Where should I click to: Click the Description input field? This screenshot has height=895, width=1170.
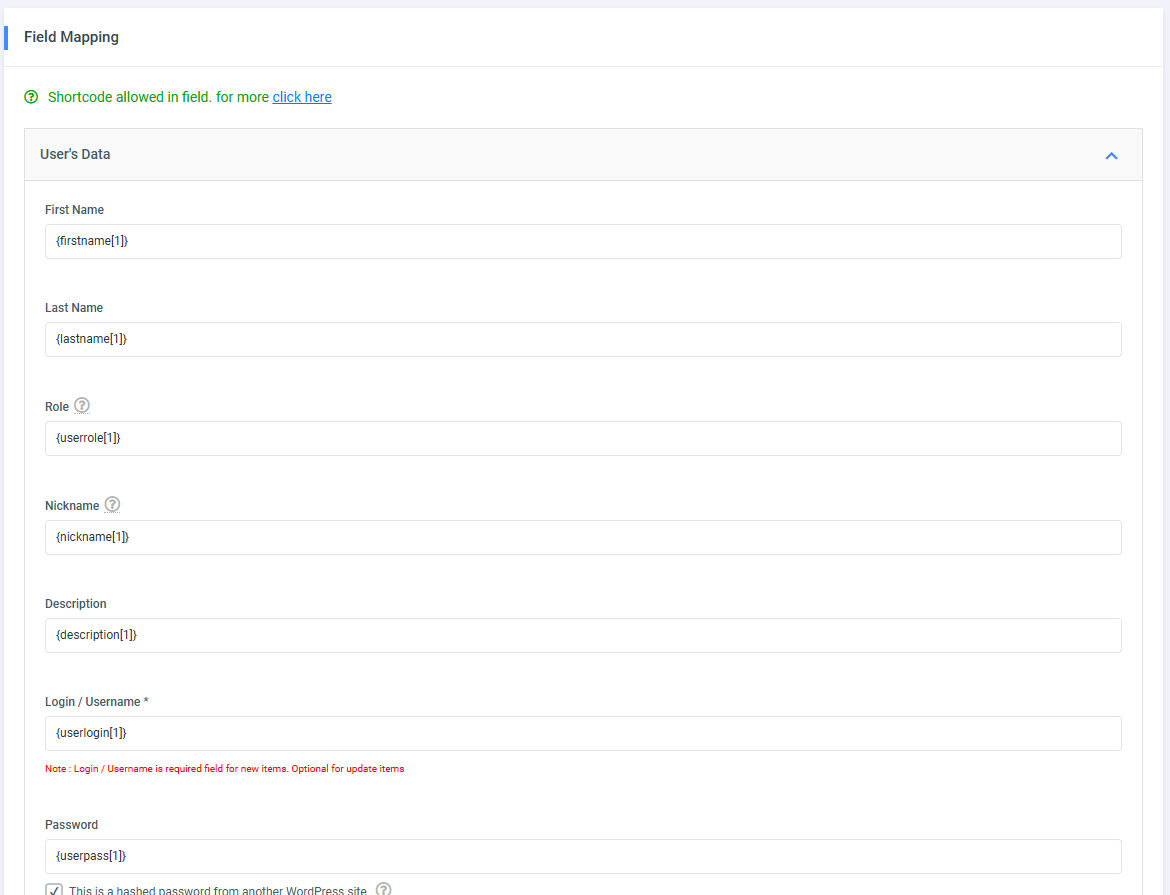[x=582, y=635]
